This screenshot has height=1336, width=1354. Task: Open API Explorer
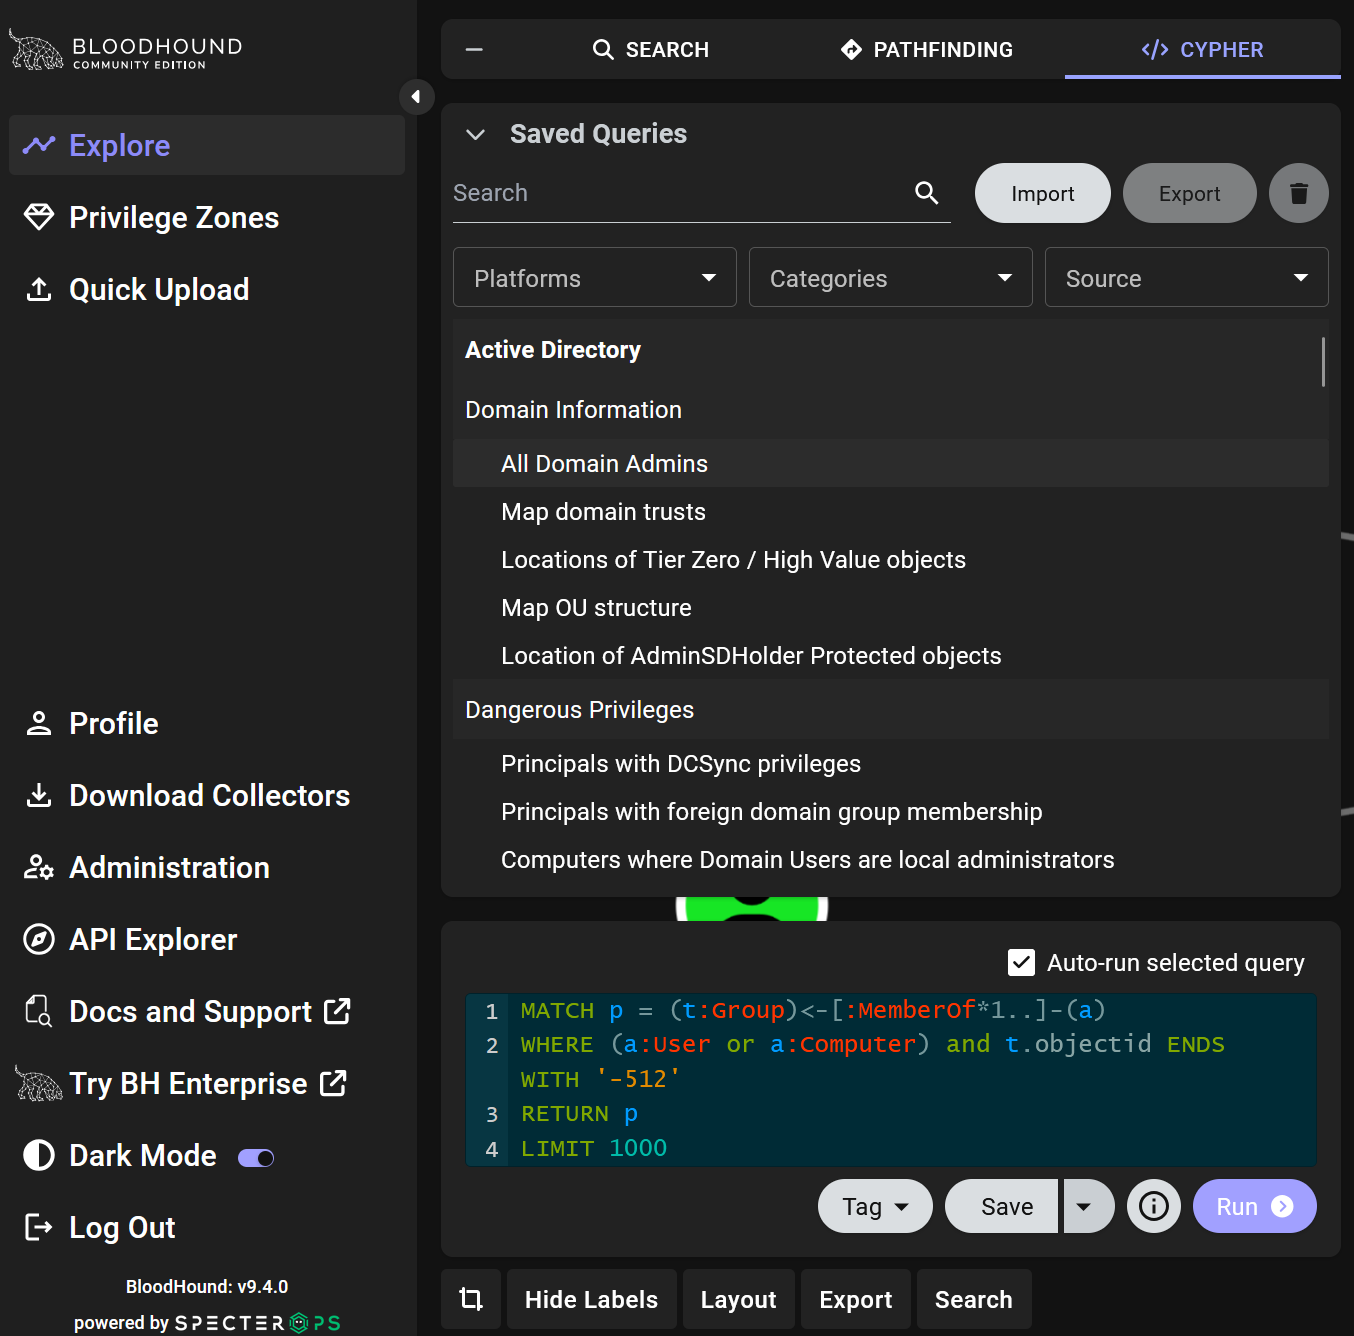(207, 939)
